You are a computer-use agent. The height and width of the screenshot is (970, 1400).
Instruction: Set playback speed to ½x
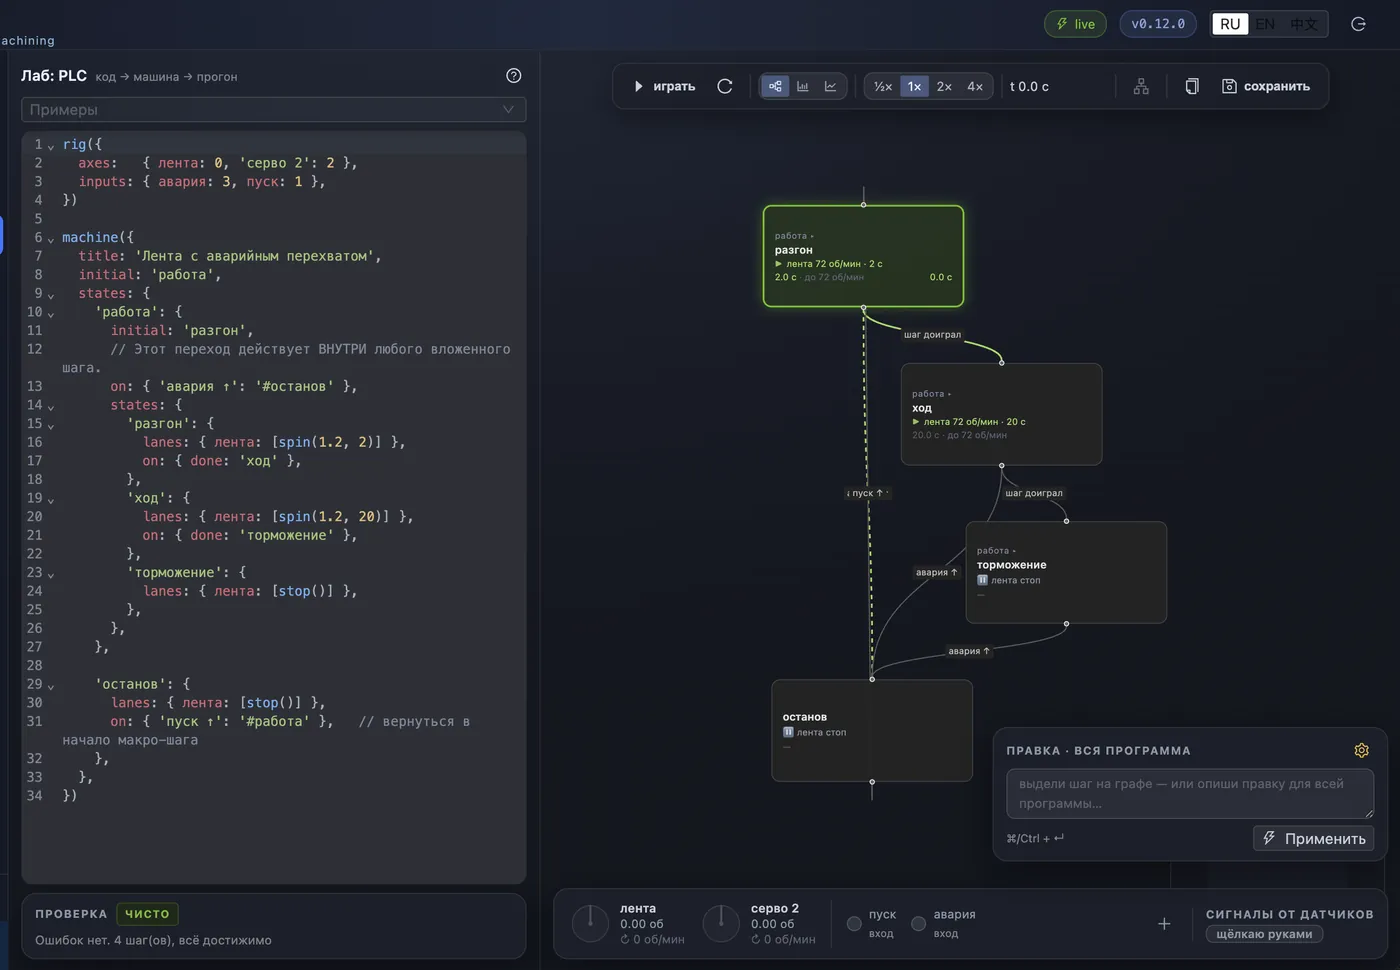pos(883,86)
